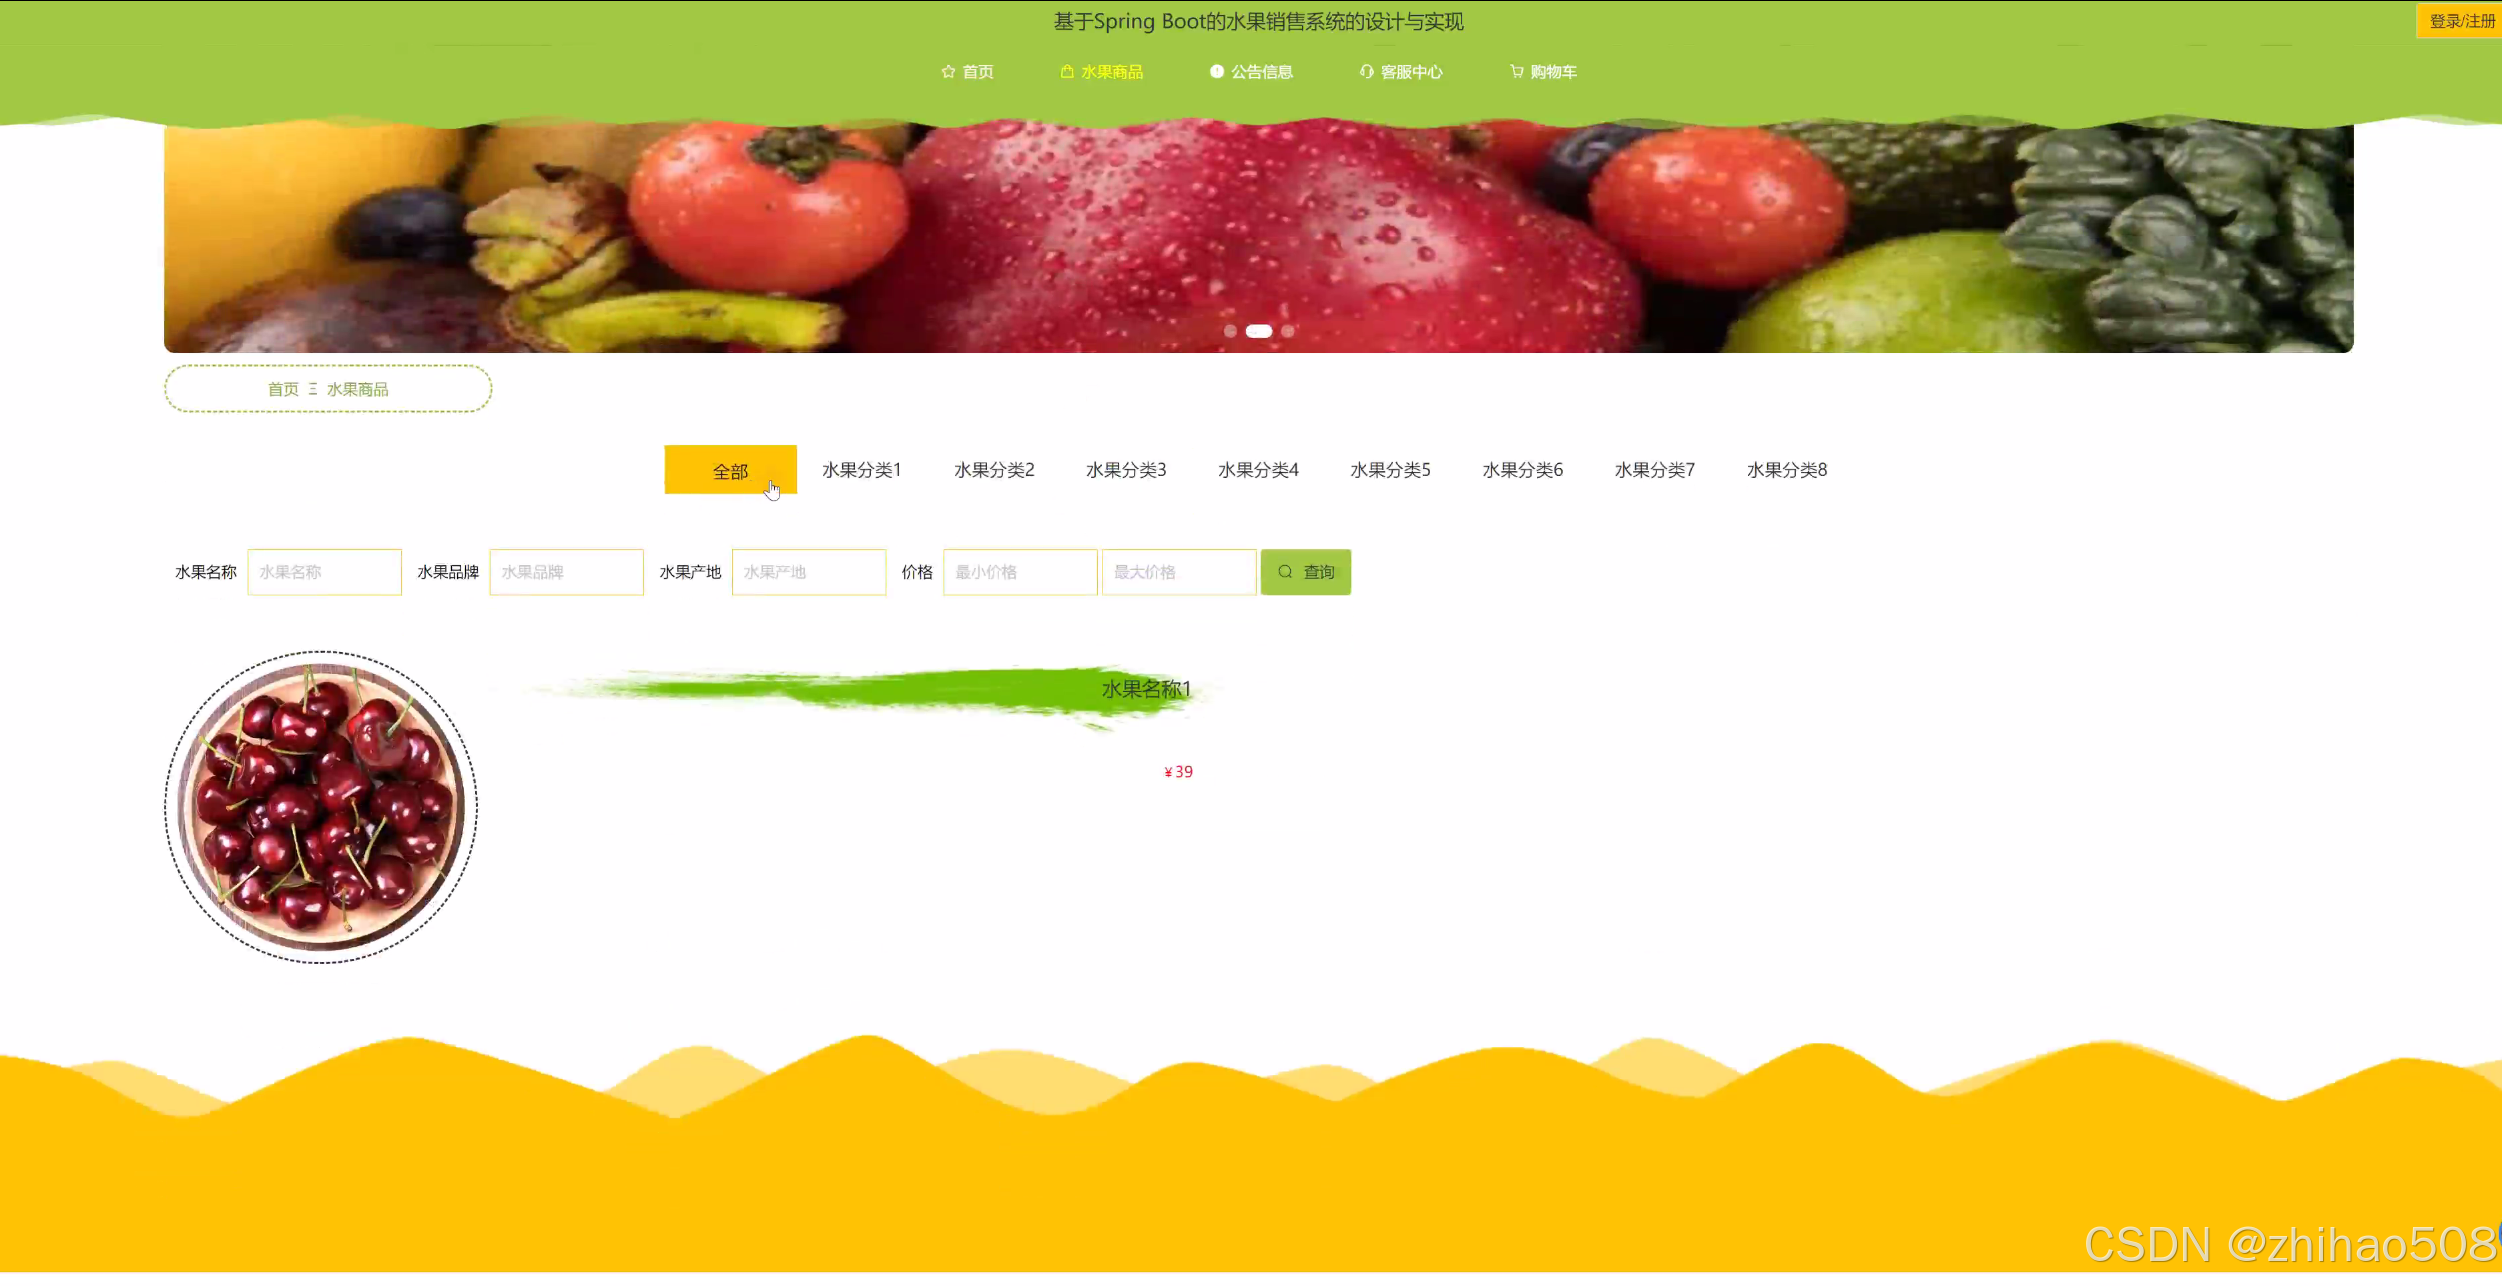Select the active middle carousel indicator
The height and width of the screenshot is (1286, 2502).
pyautogui.click(x=1259, y=331)
